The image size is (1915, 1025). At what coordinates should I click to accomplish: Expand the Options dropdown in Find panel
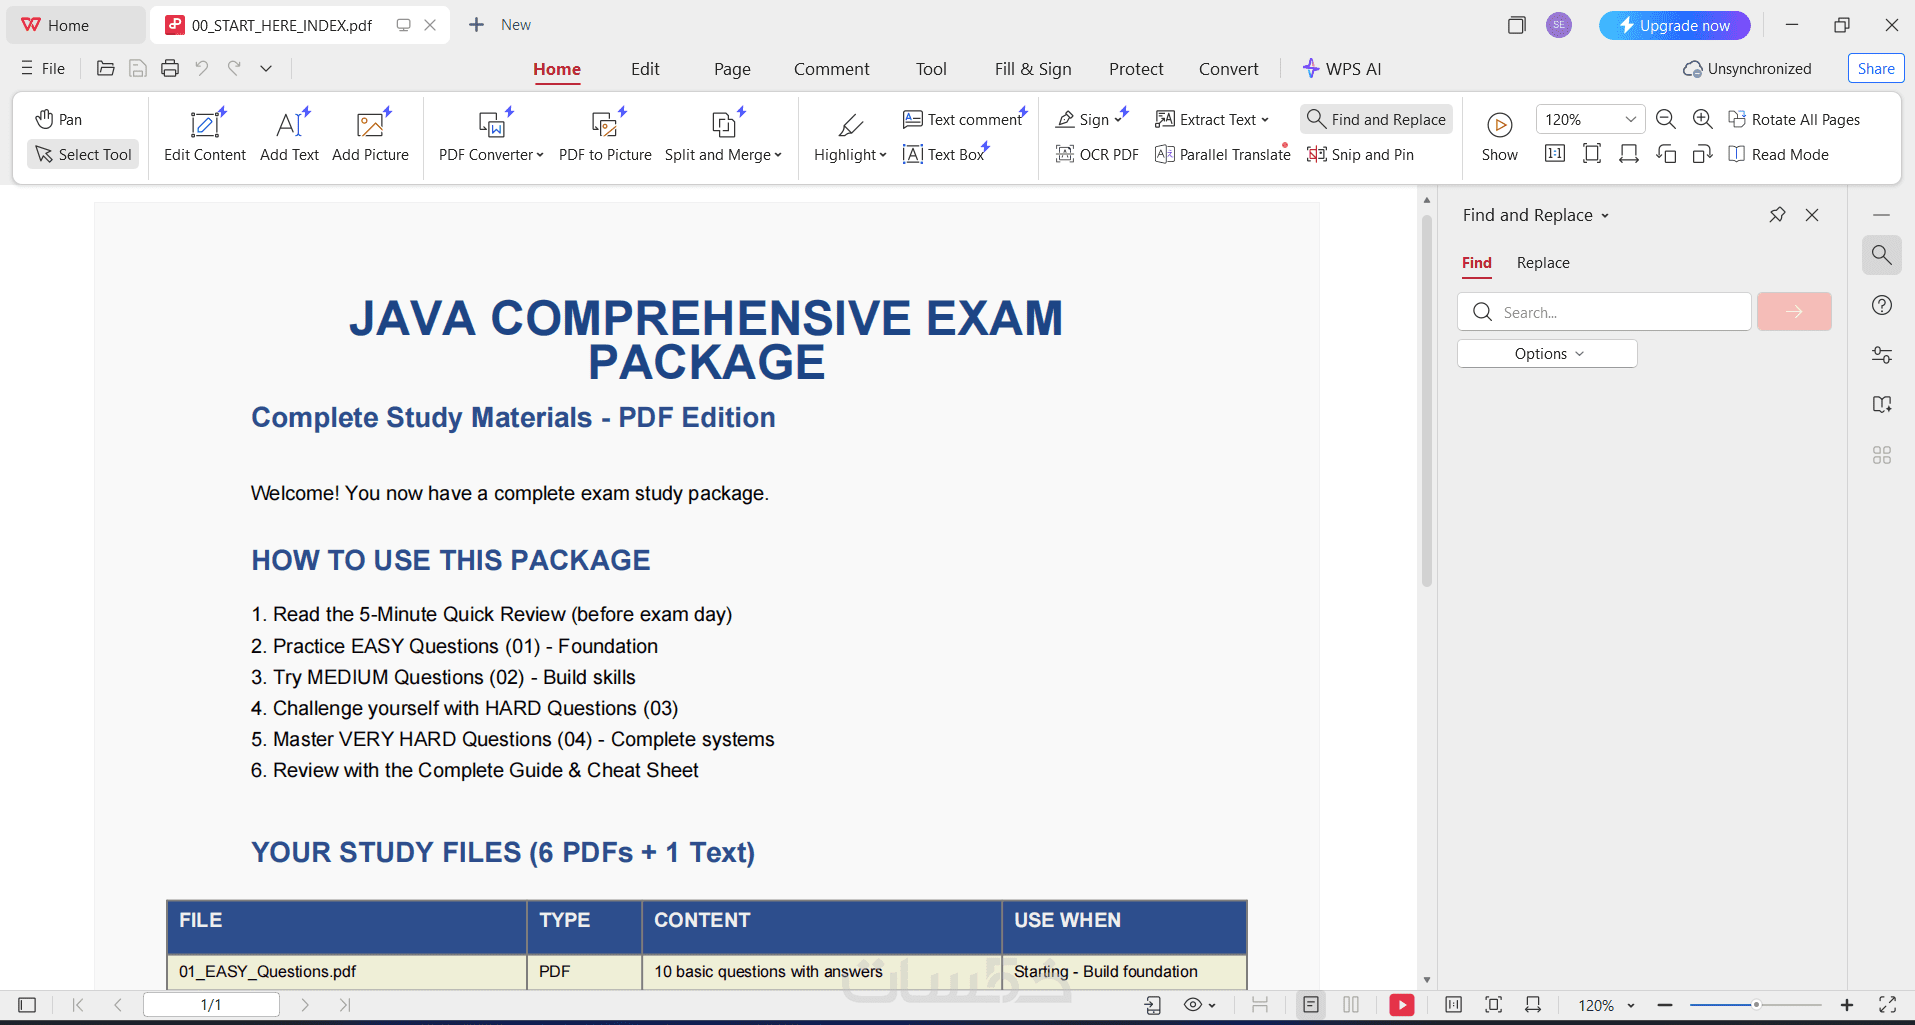(x=1547, y=354)
